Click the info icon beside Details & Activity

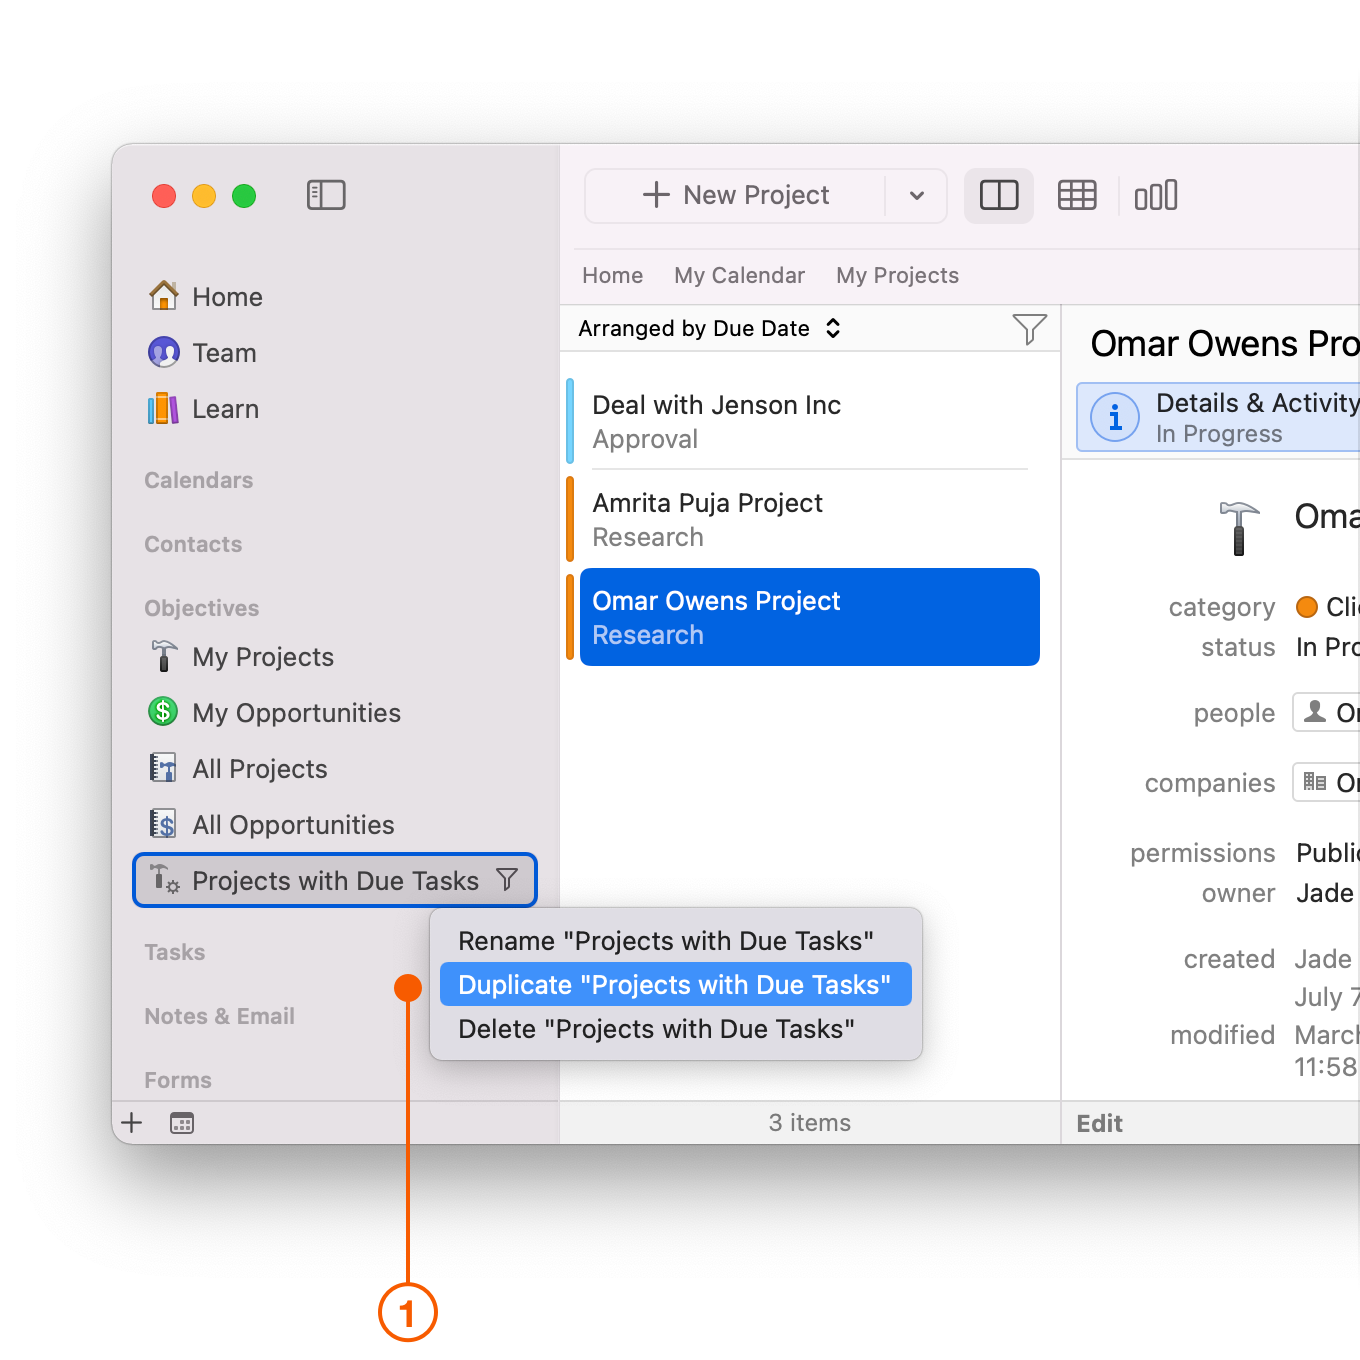(1114, 418)
